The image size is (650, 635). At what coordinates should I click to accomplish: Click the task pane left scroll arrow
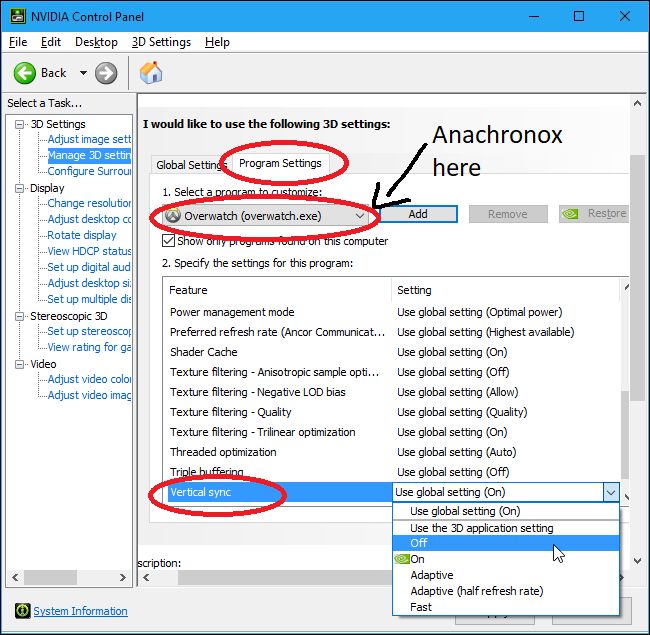15,577
